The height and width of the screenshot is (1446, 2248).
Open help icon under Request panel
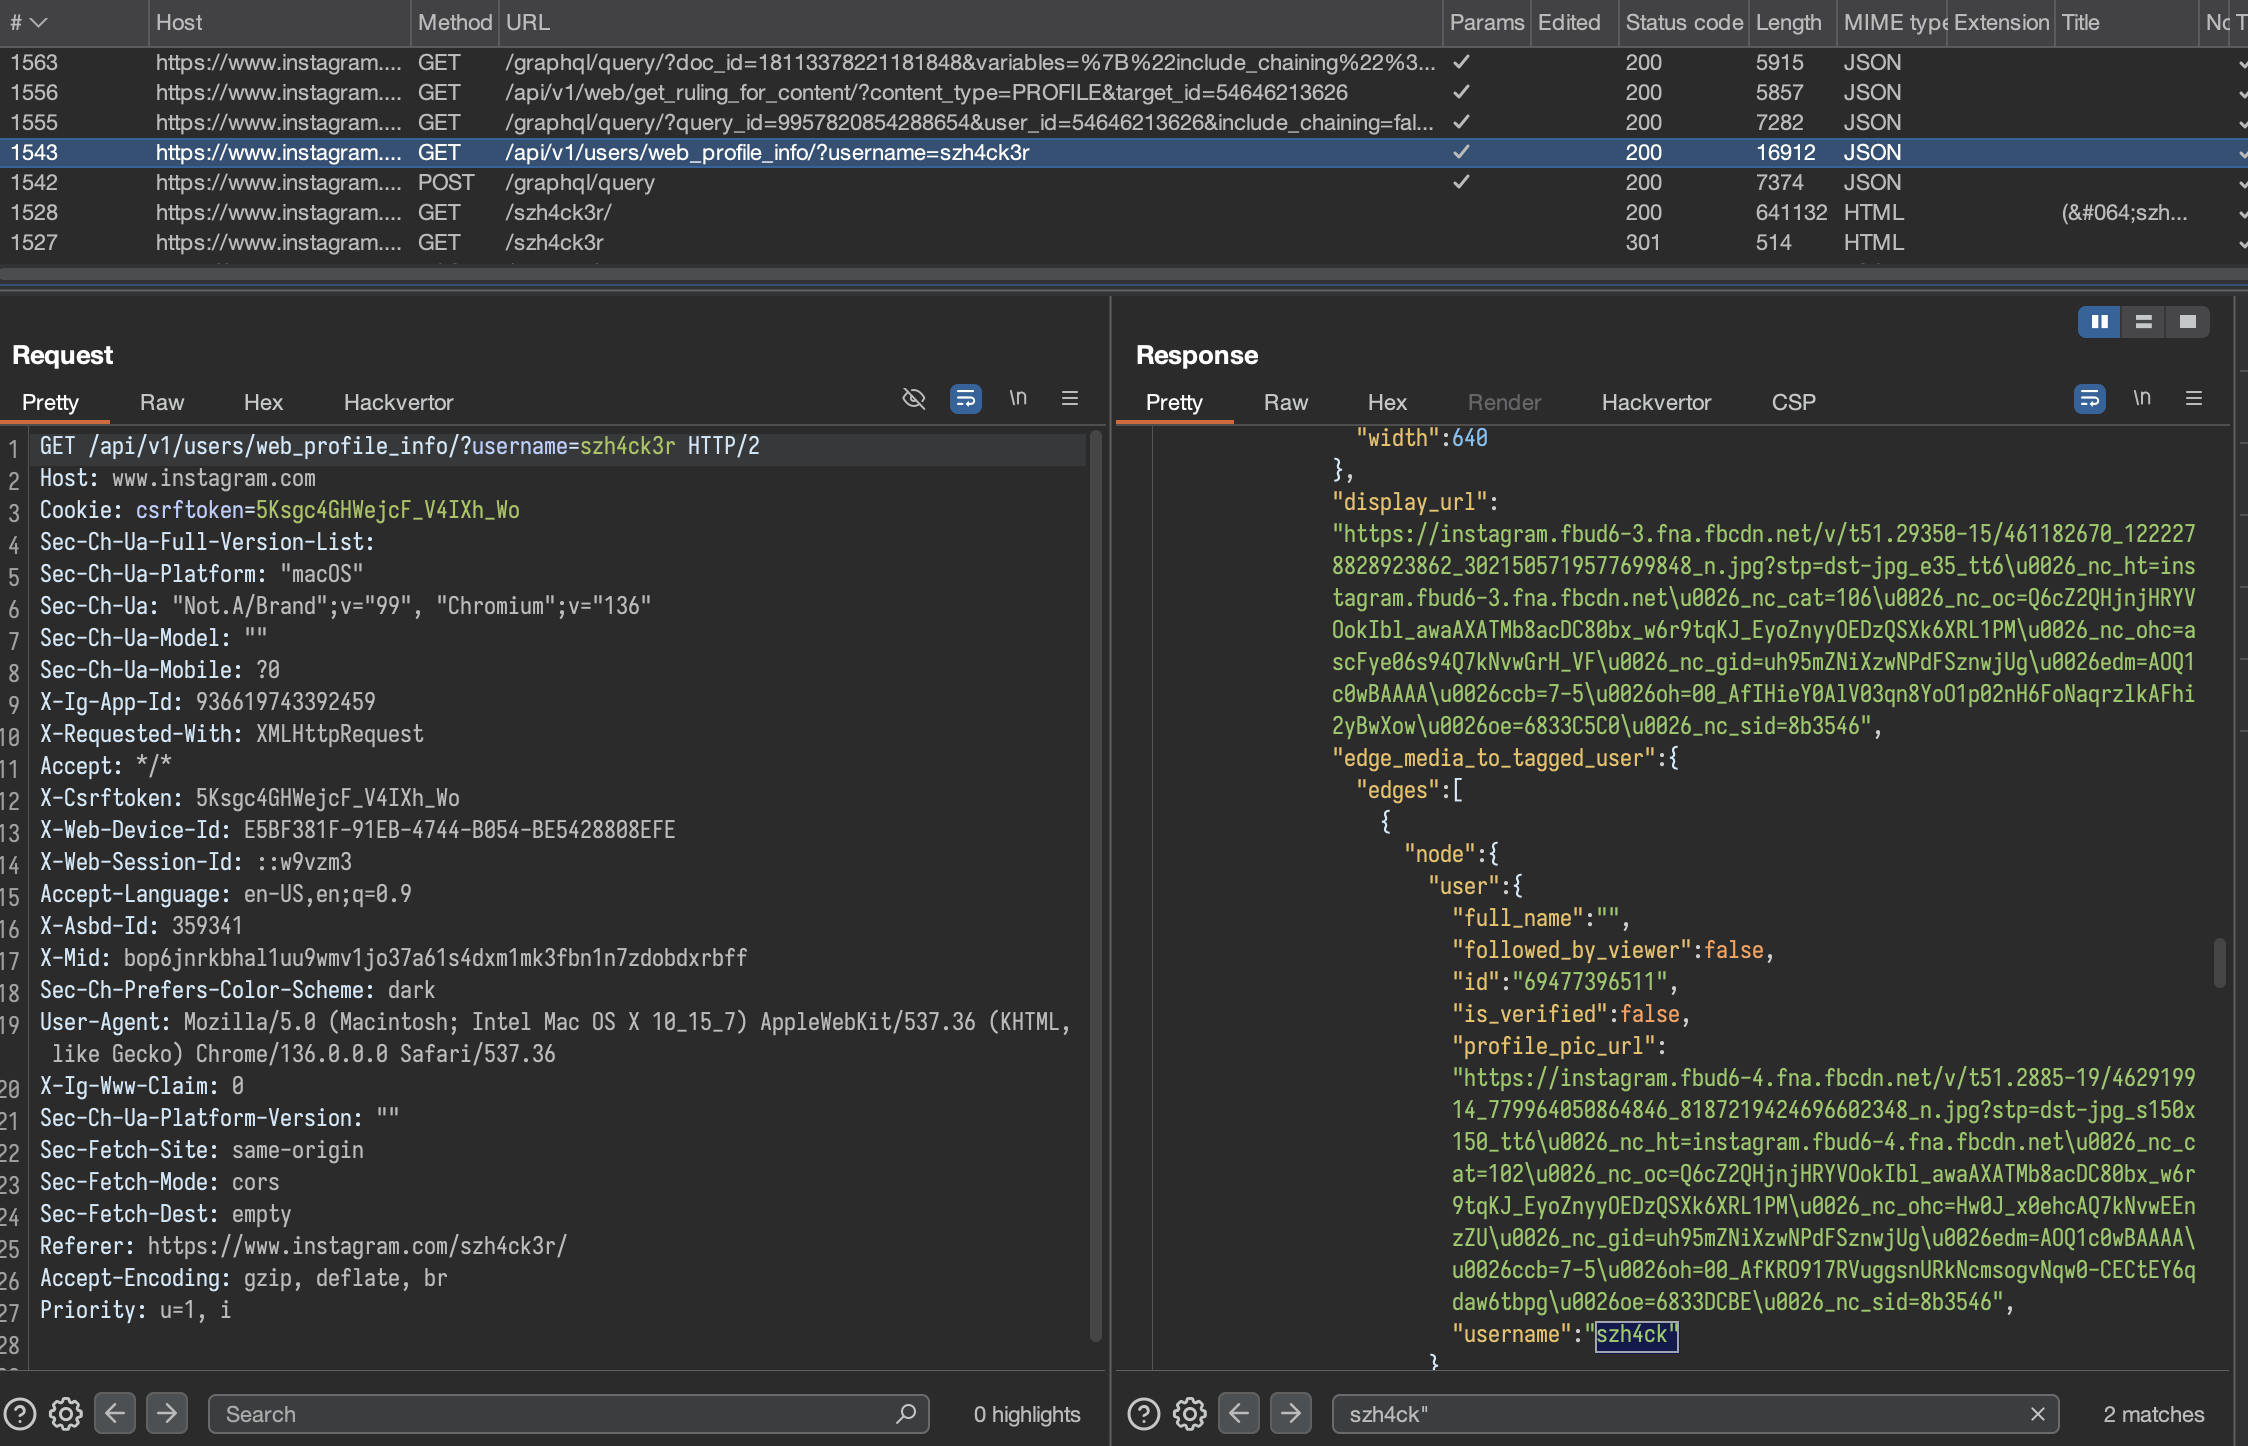20,1414
